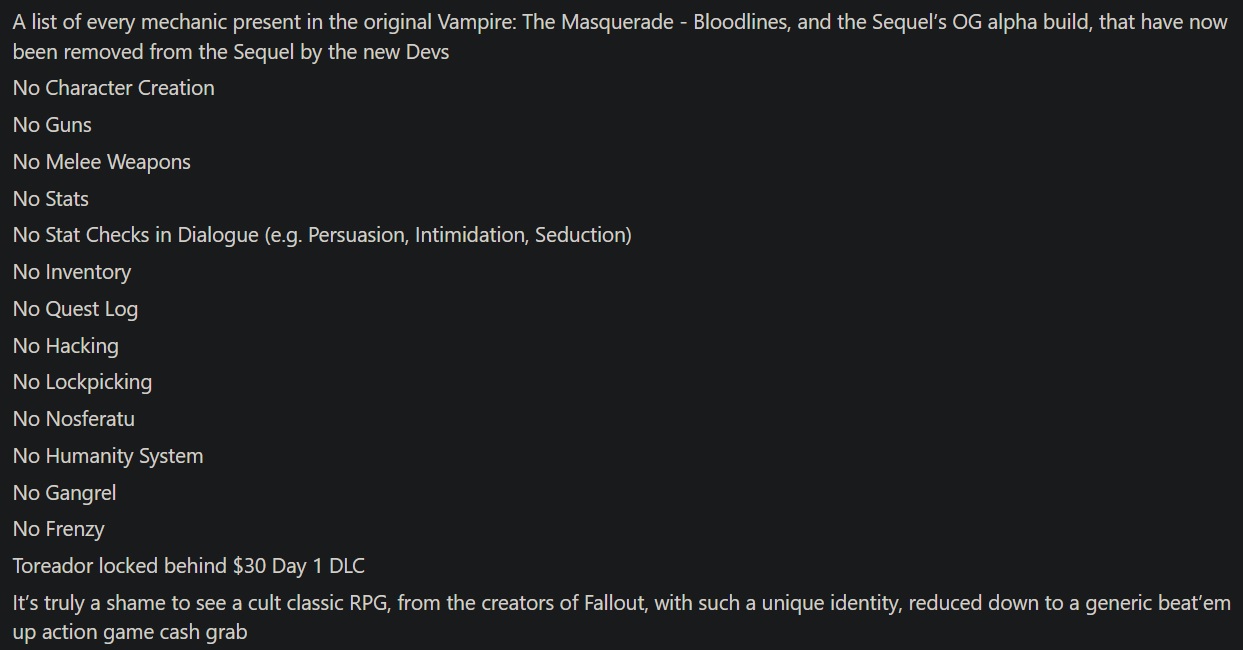This screenshot has height=650, width=1243.
Task: Click the standalone "No Stats" line
Action: tap(51, 199)
